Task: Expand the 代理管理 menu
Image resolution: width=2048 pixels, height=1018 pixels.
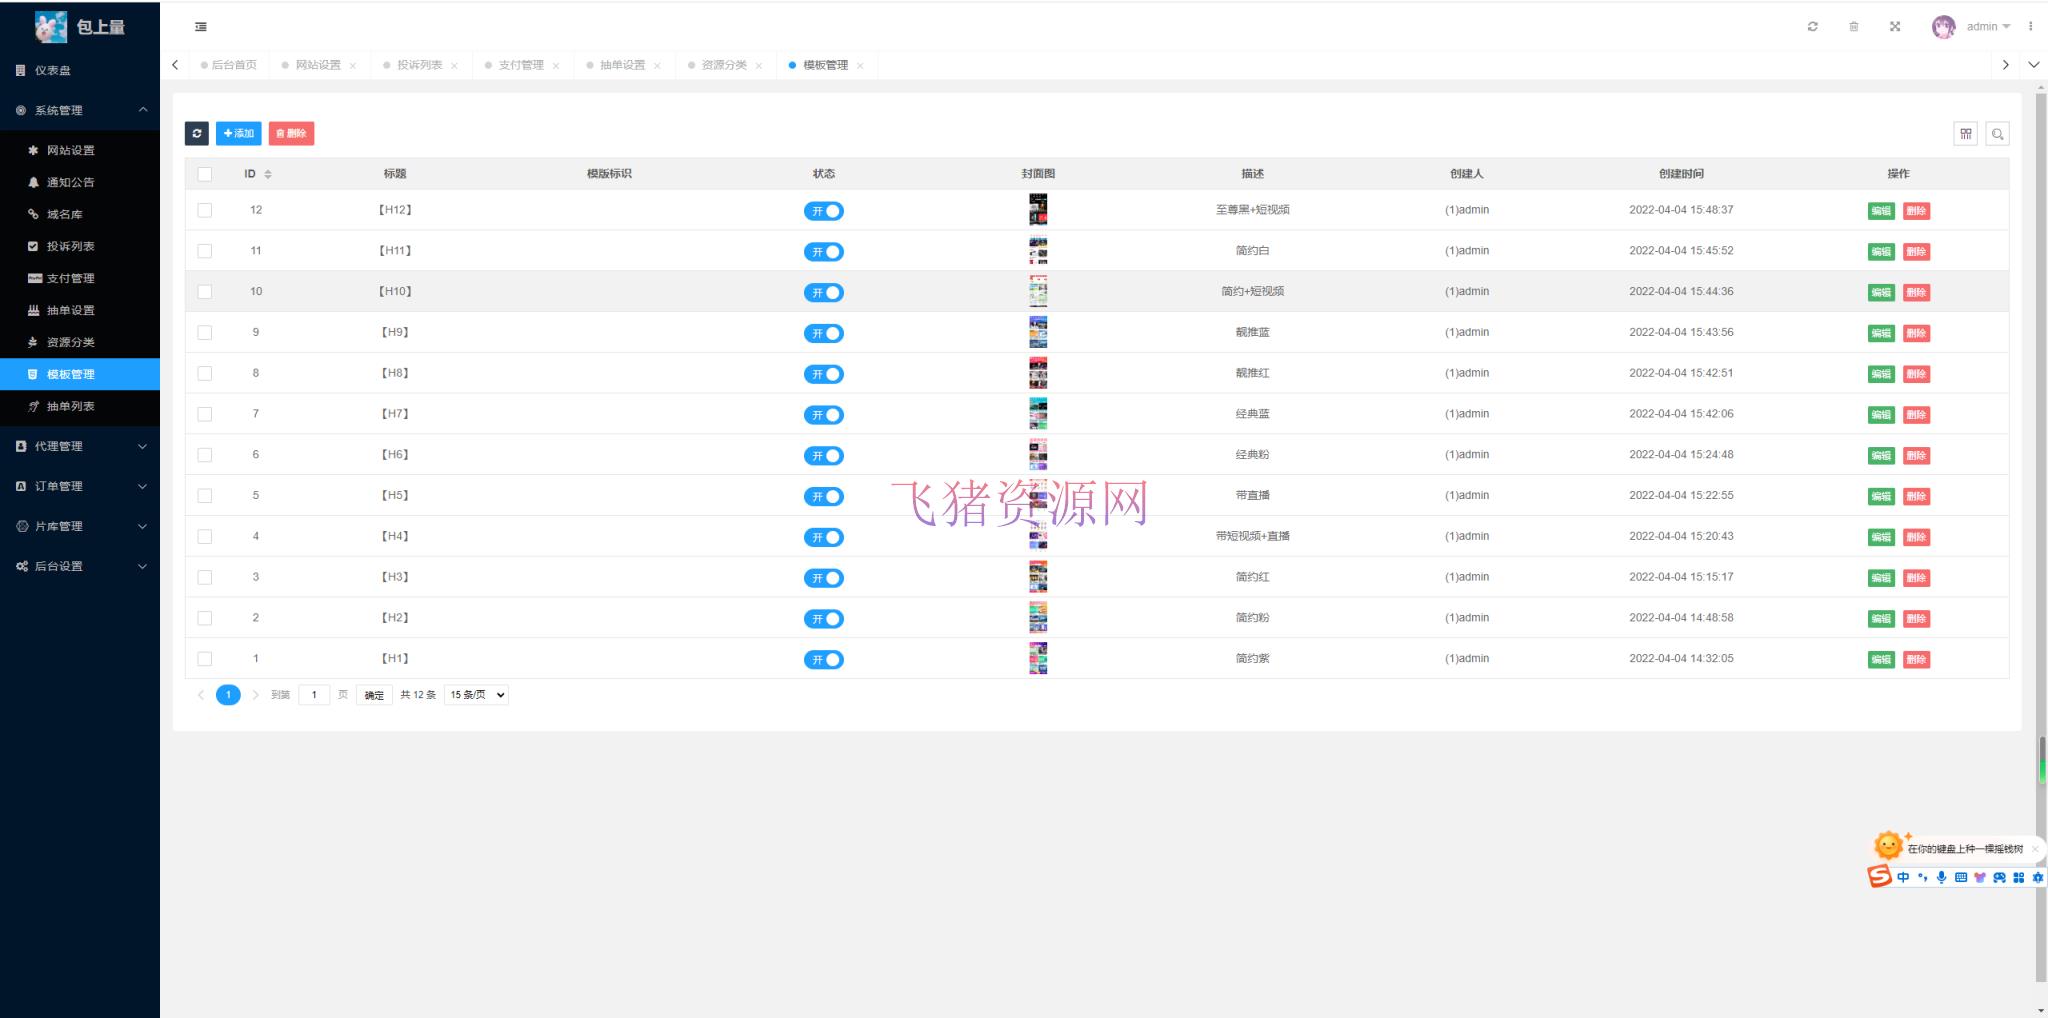Action: pyautogui.click(x=80, y=446)
